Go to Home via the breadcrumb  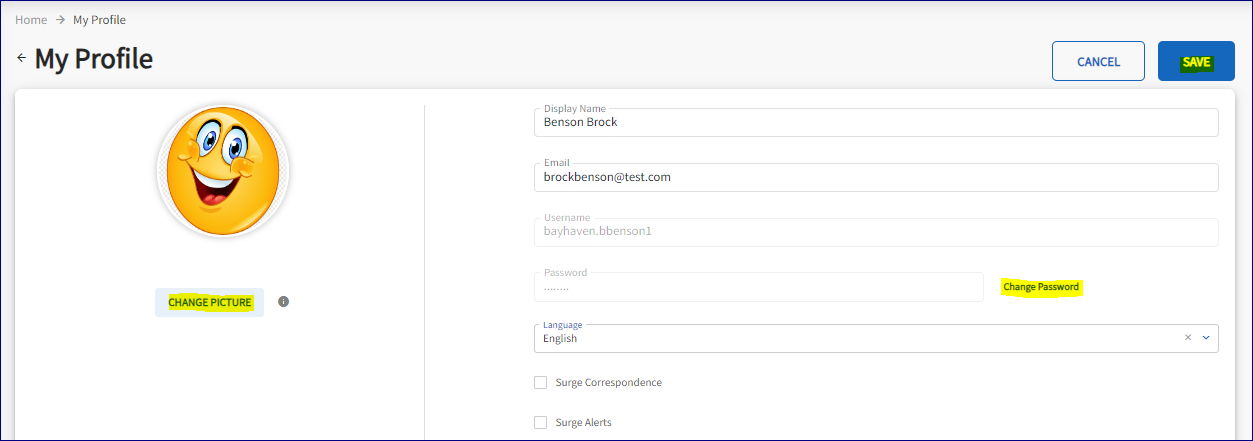click(x=31, y=20)
